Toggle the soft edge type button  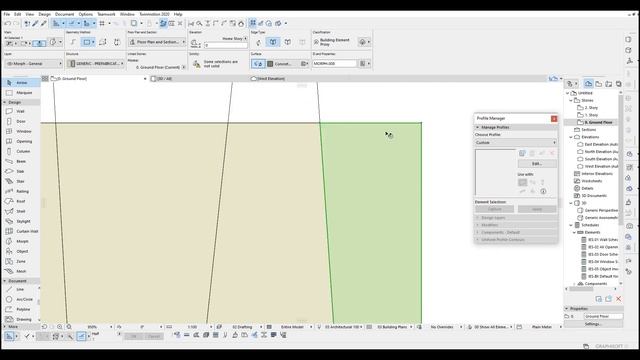tap(288, 42)
